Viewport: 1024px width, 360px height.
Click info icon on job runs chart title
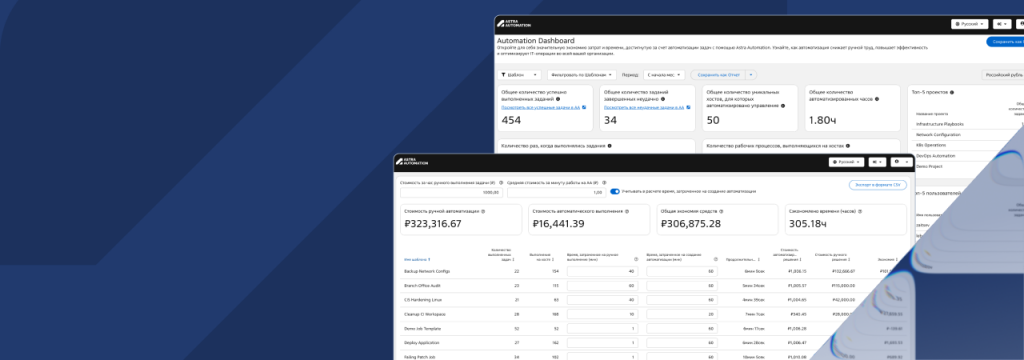(609, 146)
